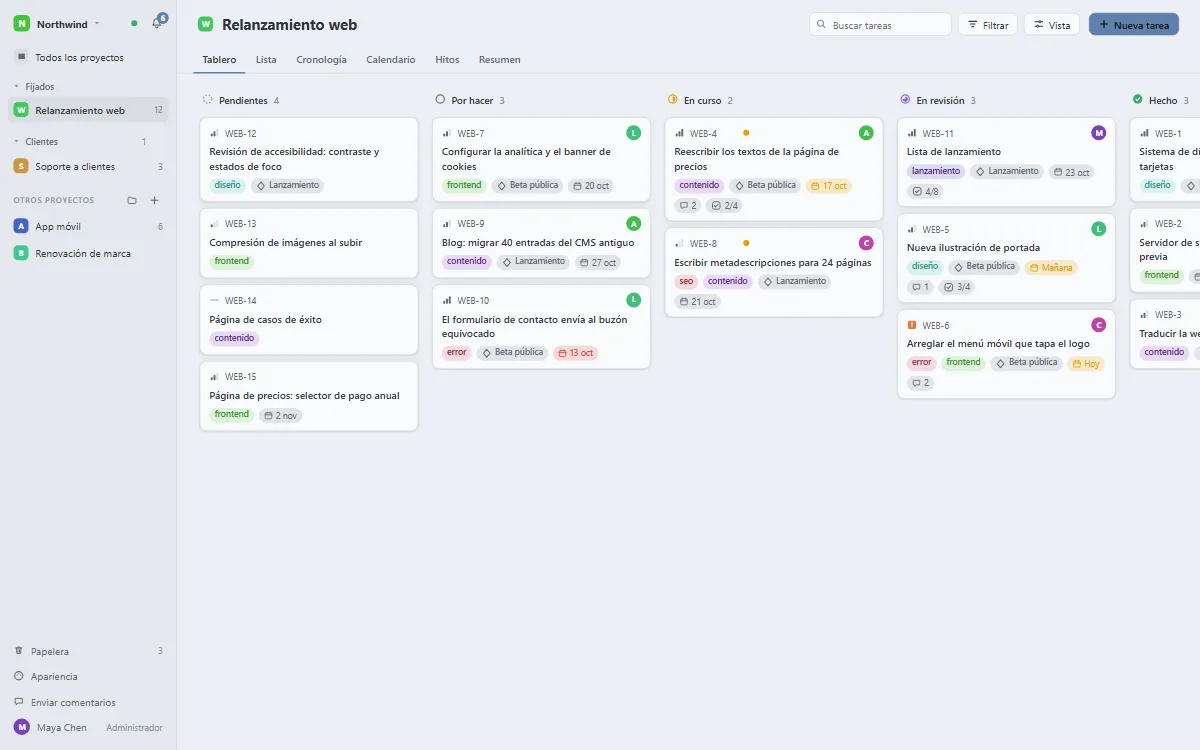Viewport: 1200px width, 750px height.
Task: Click the En revisión purple status icon
Action: pyautogui.click(x=905, y=100)
